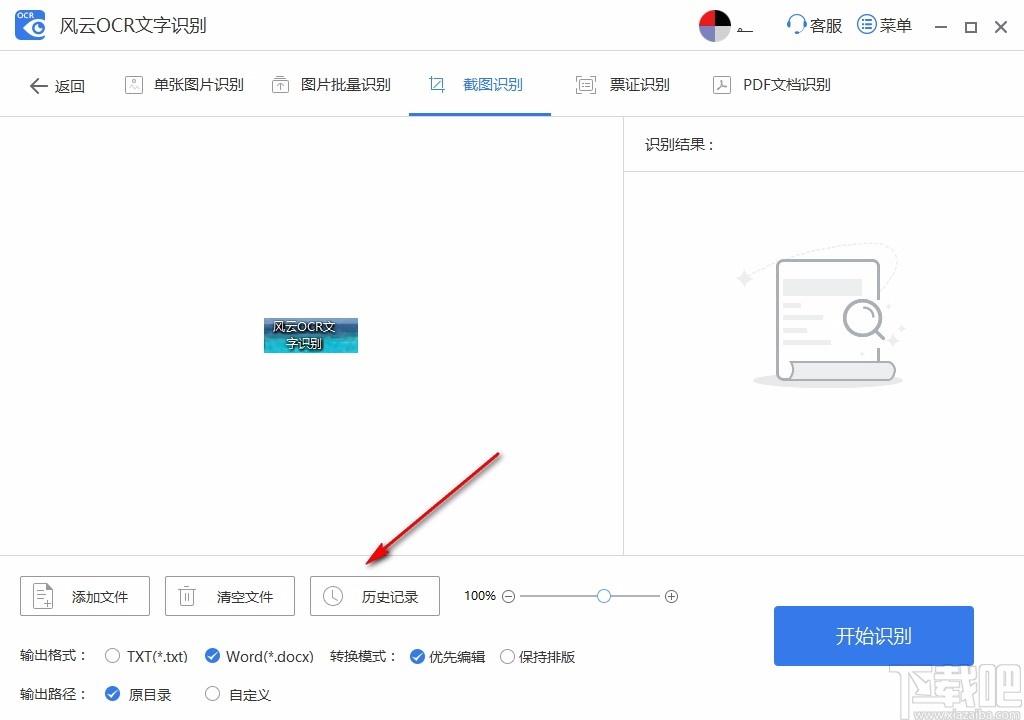The image size is (1024, 720).
Task: Click the zoom in plus icon
Action: pyautogui.click(x=671, y=597)
